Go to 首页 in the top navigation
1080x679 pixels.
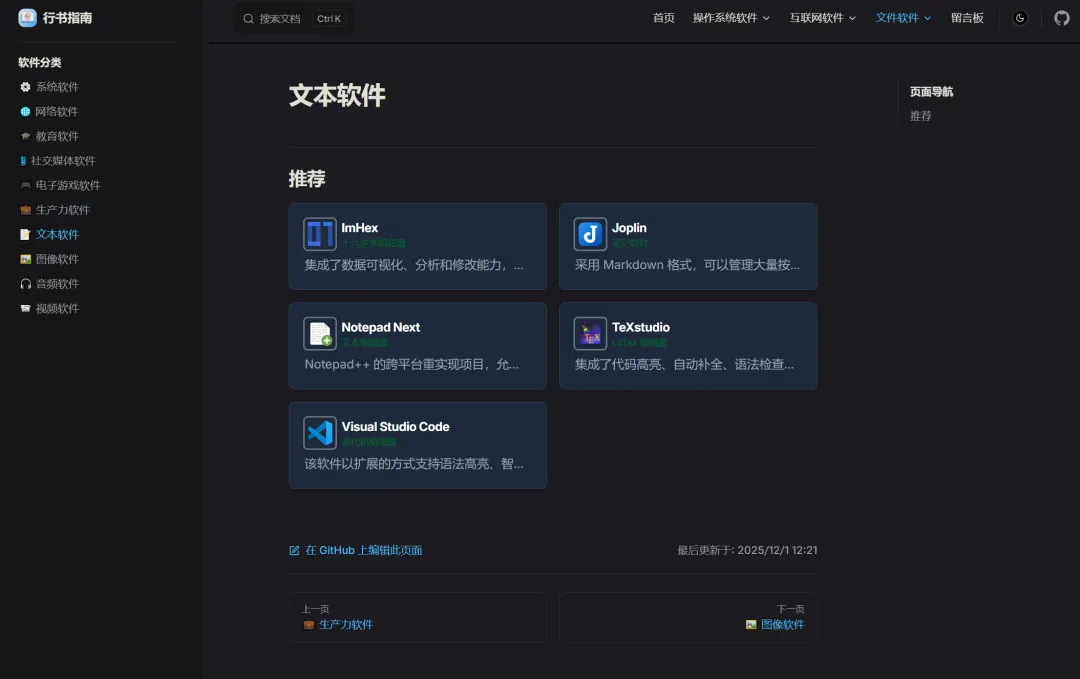(663, 18)
